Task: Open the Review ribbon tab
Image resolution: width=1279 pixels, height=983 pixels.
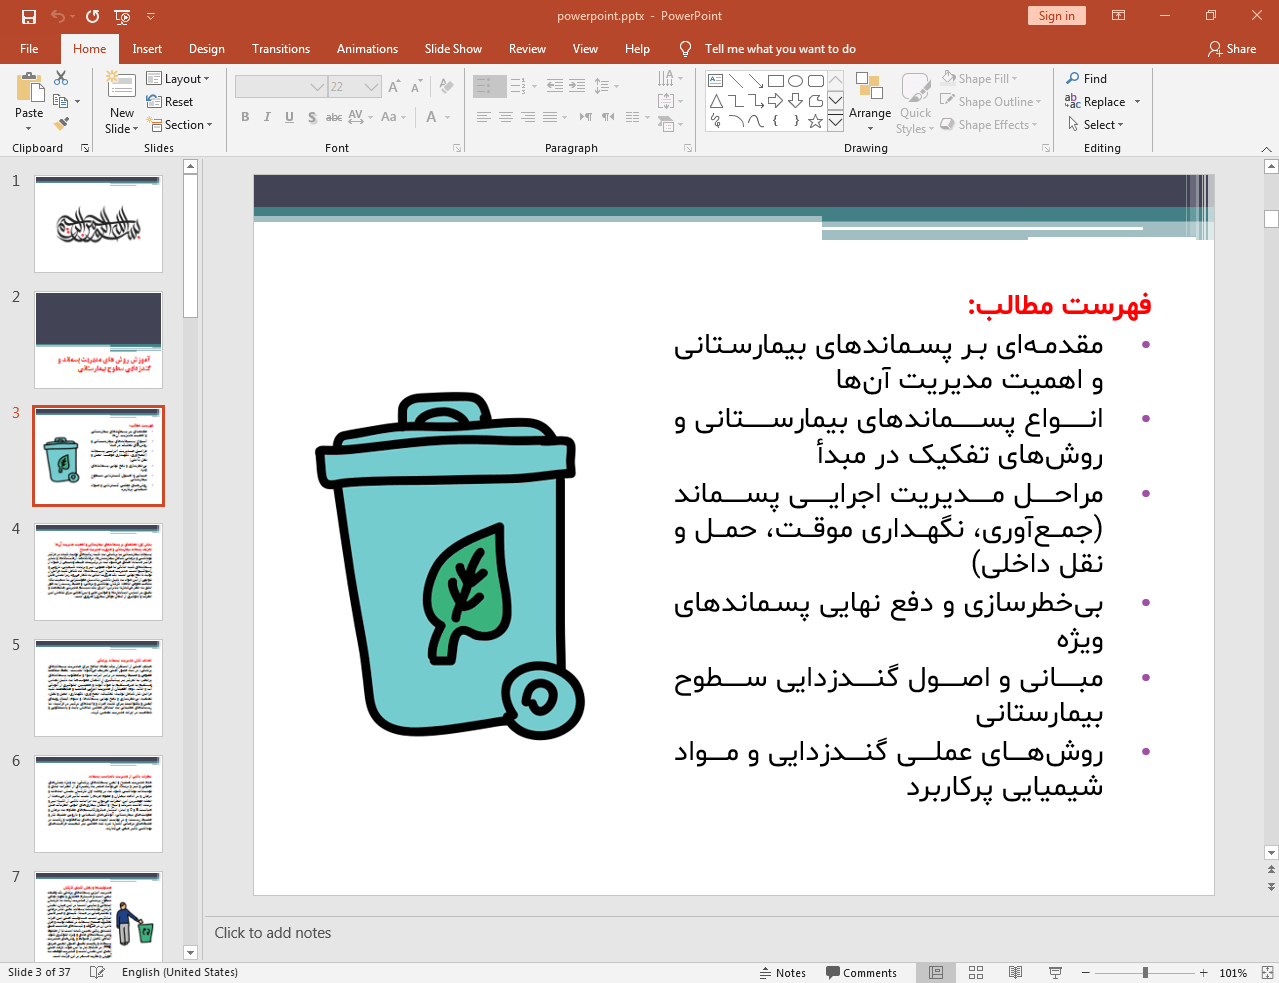Action: (x=527, y=48)
